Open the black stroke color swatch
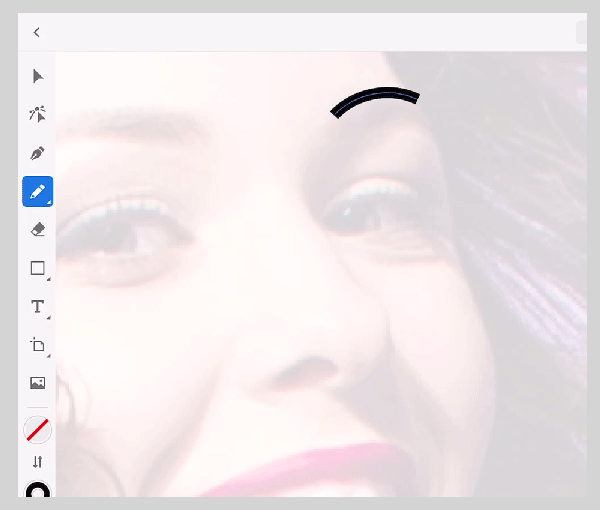Viewport: 600px width, 510px height. [x=38, y=490]
